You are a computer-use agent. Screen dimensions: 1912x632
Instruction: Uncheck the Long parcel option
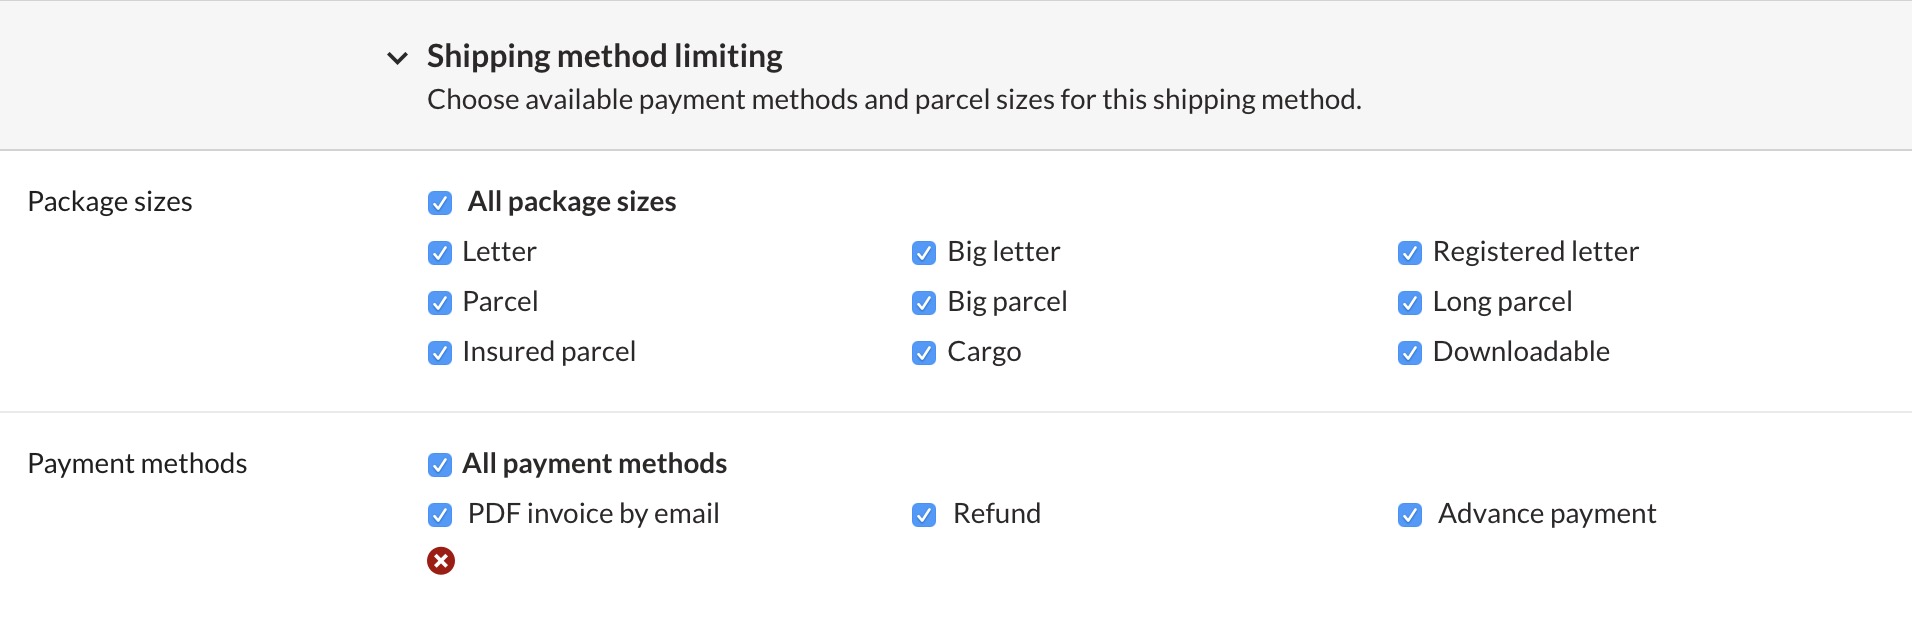[1410, 303]
